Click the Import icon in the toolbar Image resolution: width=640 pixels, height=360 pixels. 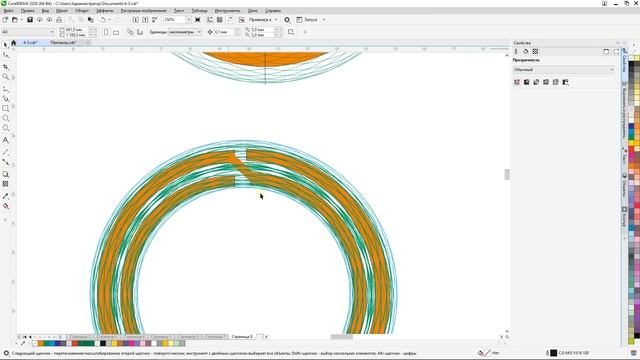[136, 20]
